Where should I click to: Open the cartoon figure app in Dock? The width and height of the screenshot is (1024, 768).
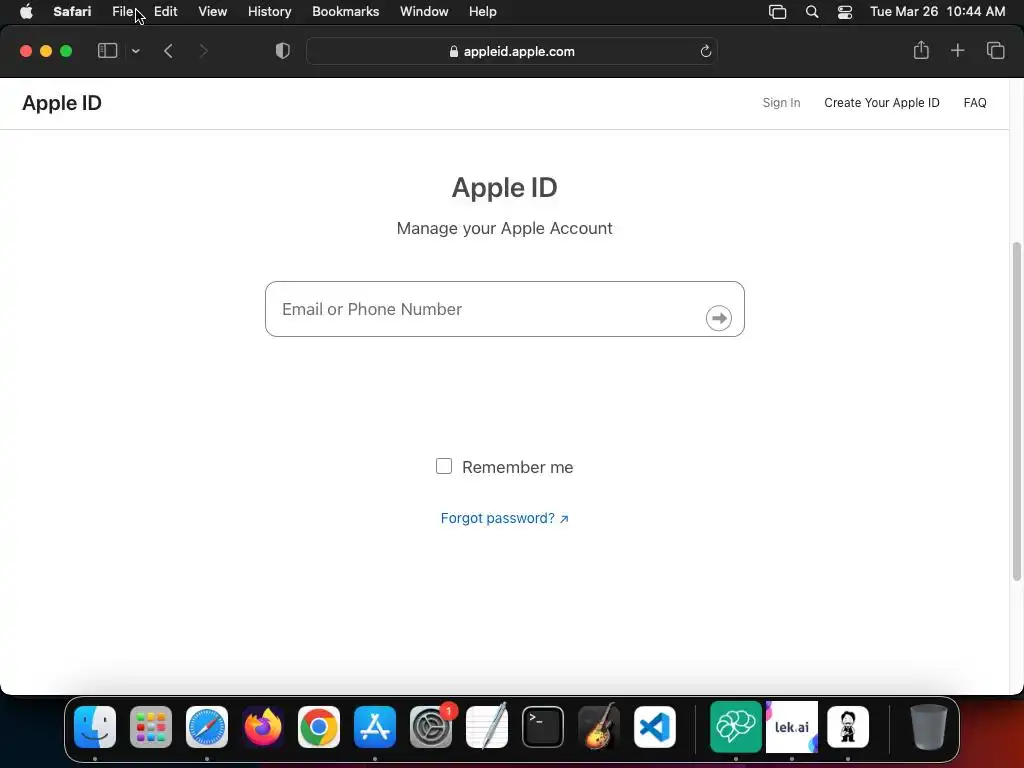[x=848, y=727]
